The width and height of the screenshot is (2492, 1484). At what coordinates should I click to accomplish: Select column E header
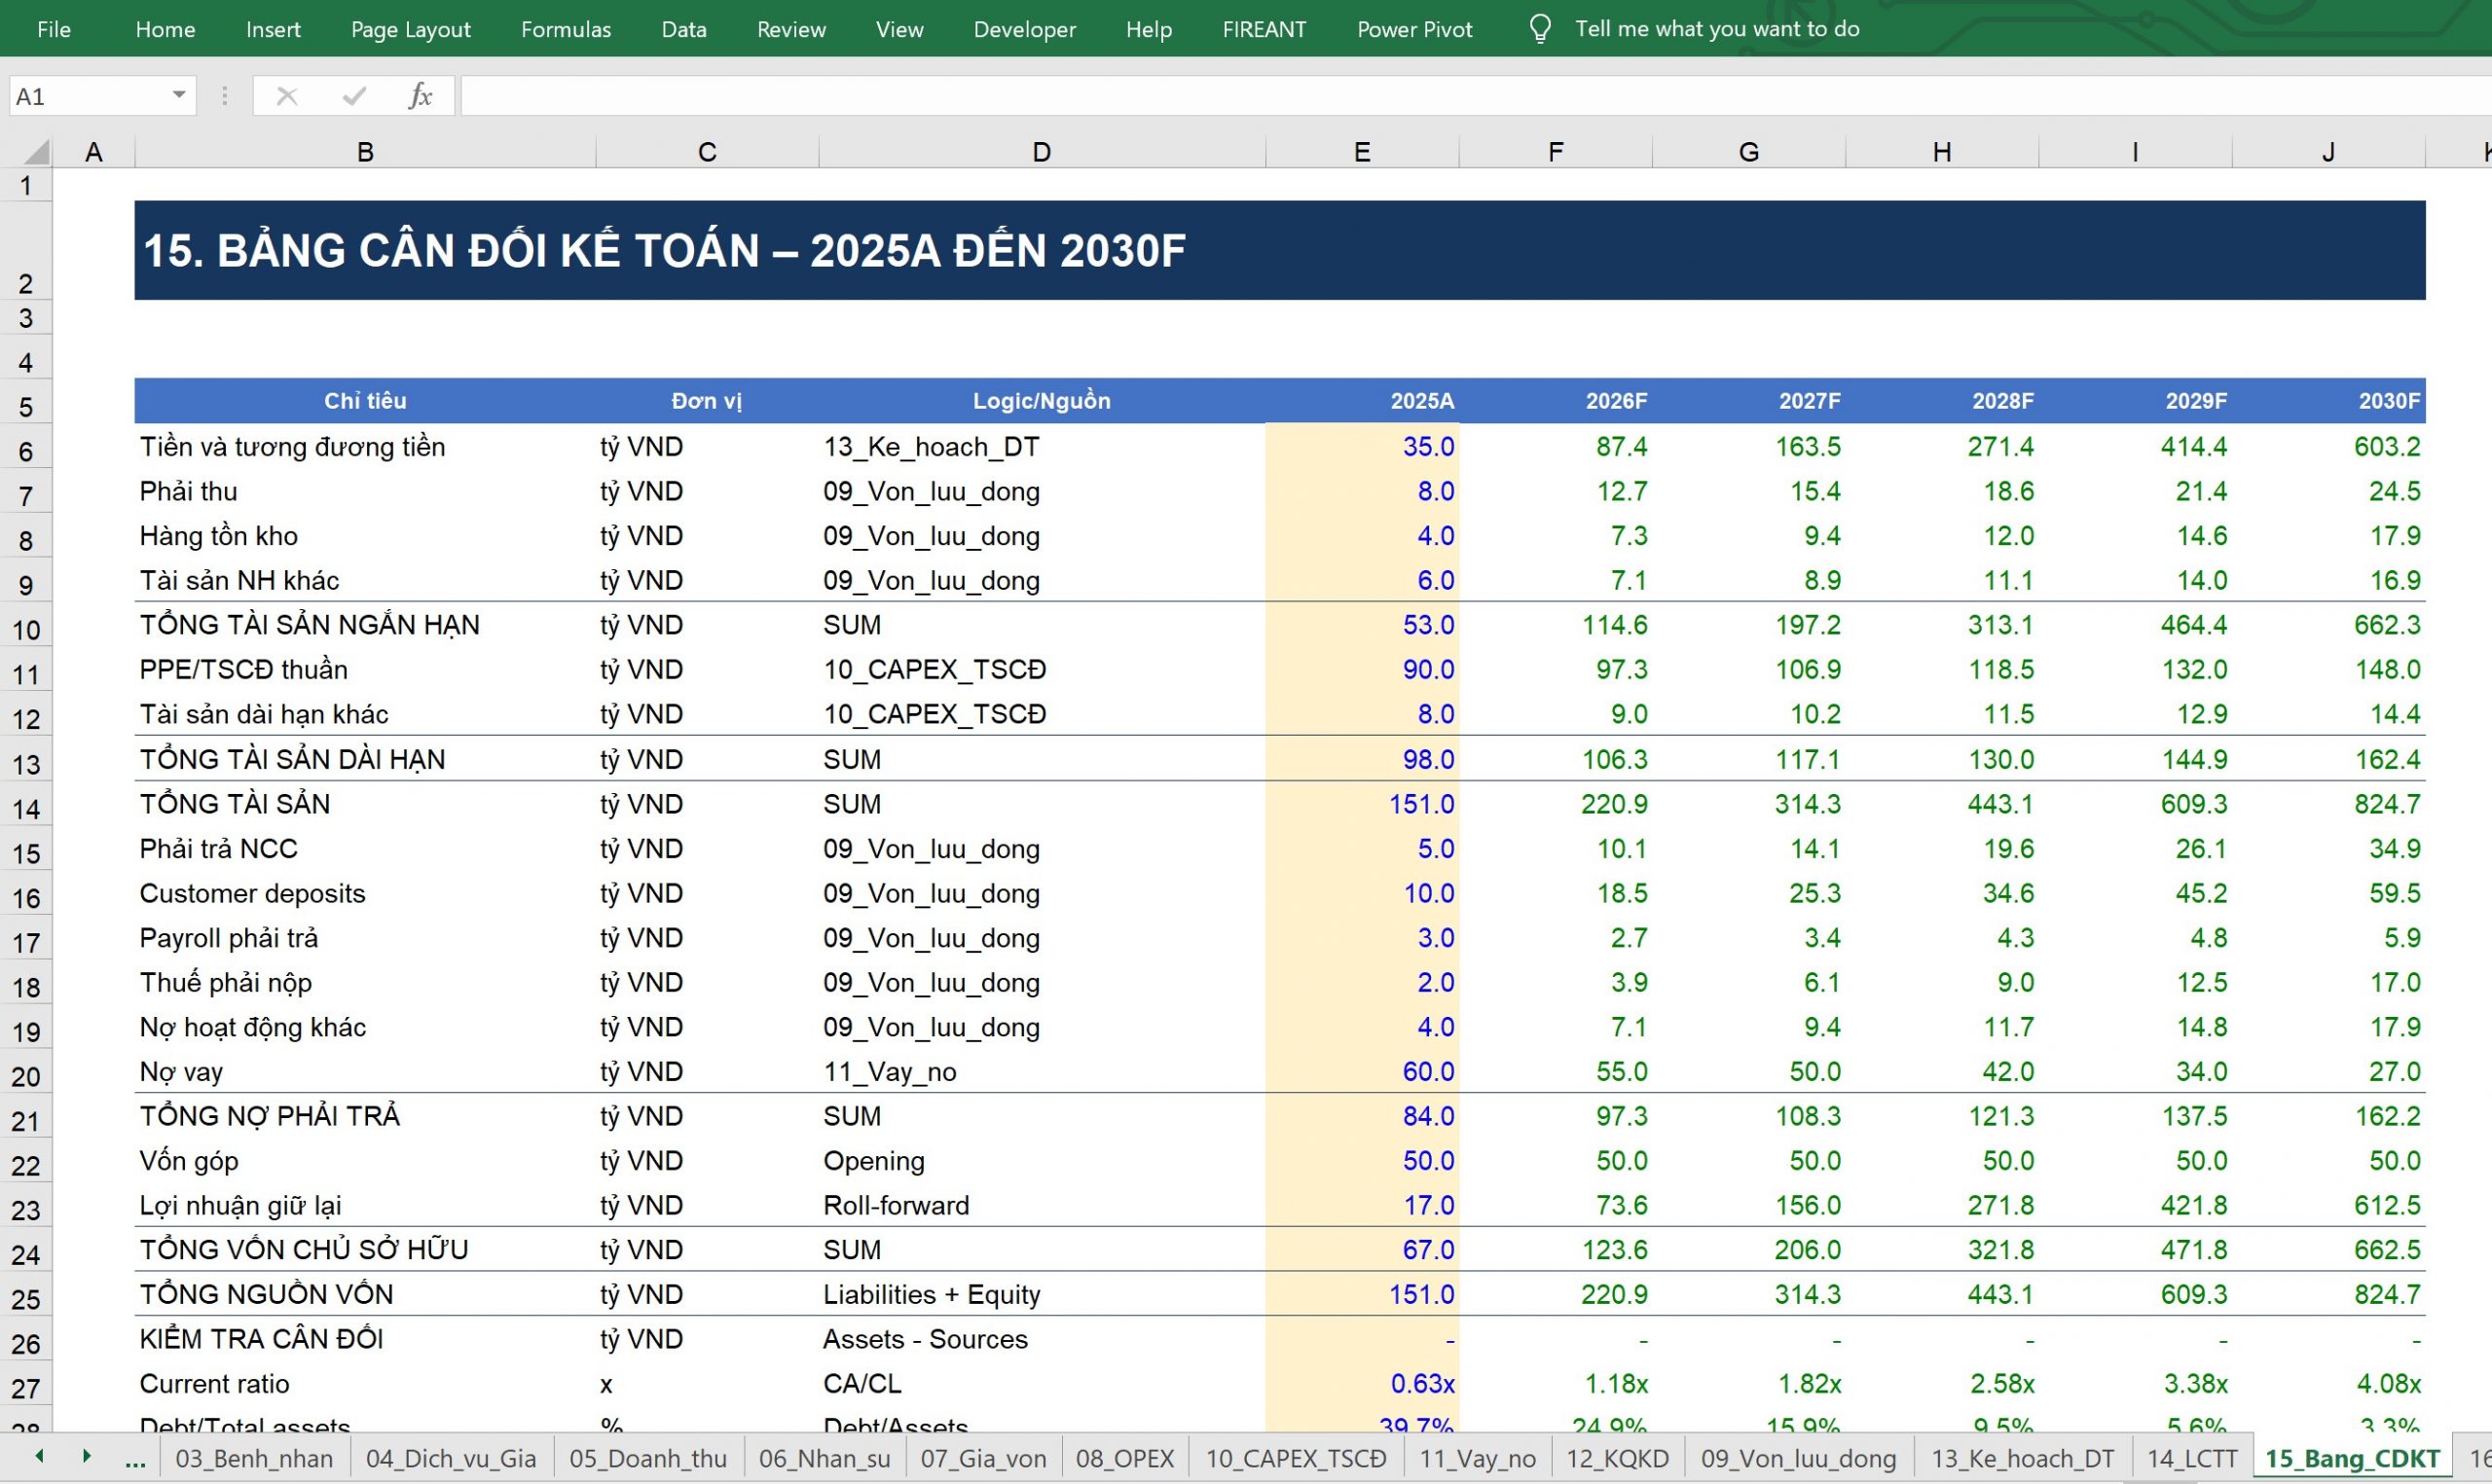(1362, 151)
